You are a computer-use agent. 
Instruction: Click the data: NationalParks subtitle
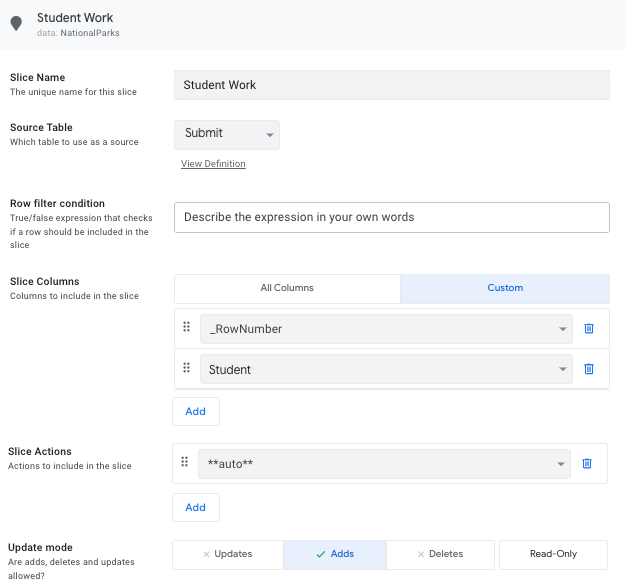click(78, 33)
